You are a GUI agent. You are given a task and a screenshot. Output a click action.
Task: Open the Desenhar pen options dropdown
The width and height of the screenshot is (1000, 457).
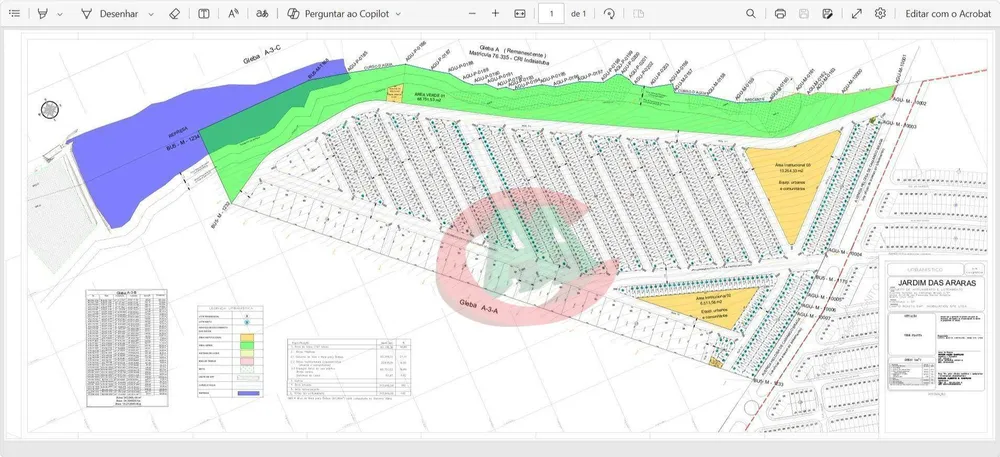coord(151,13)
